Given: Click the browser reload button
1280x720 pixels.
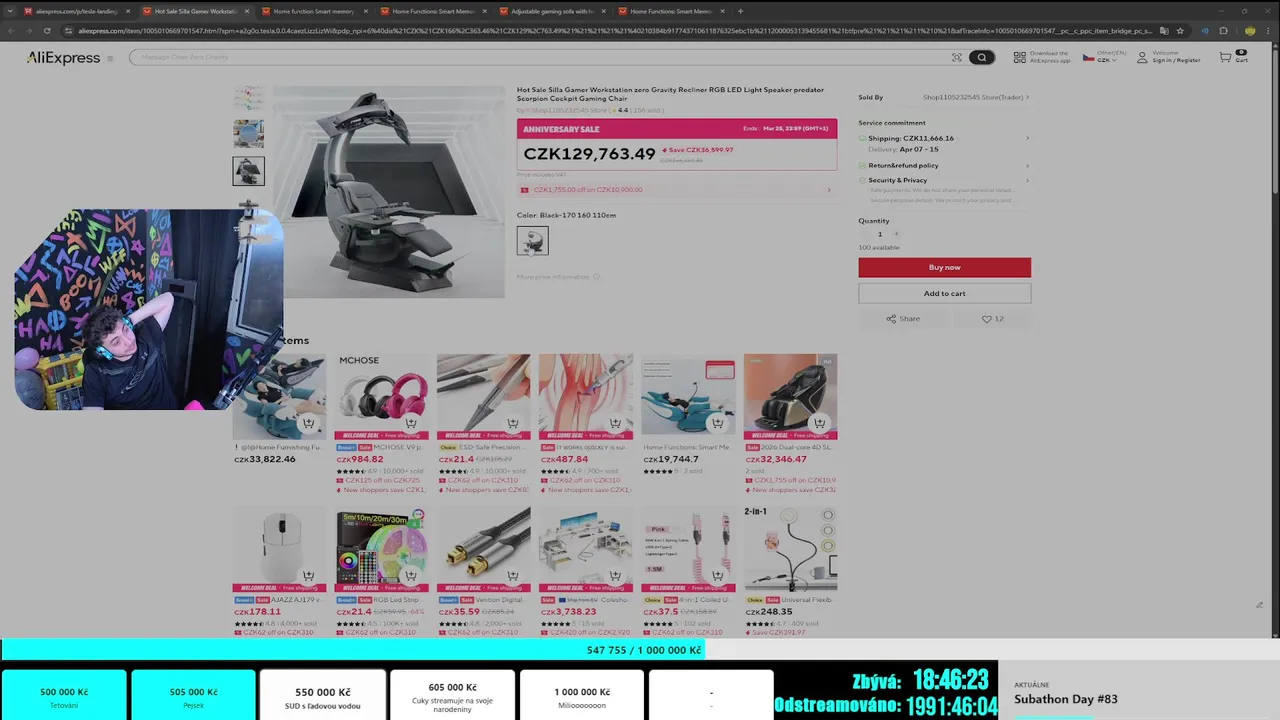Looking at the screenshot, I should click(x=47, y=31).
